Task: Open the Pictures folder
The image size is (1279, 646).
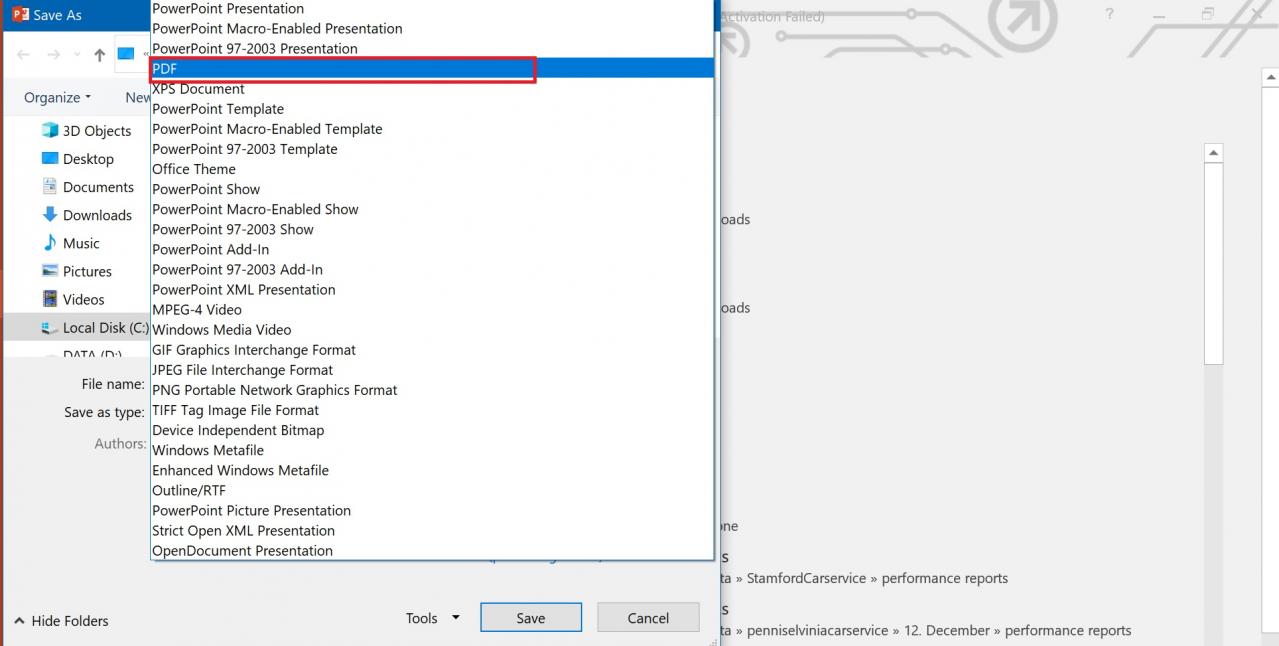Action: click(x=89, y=271)
